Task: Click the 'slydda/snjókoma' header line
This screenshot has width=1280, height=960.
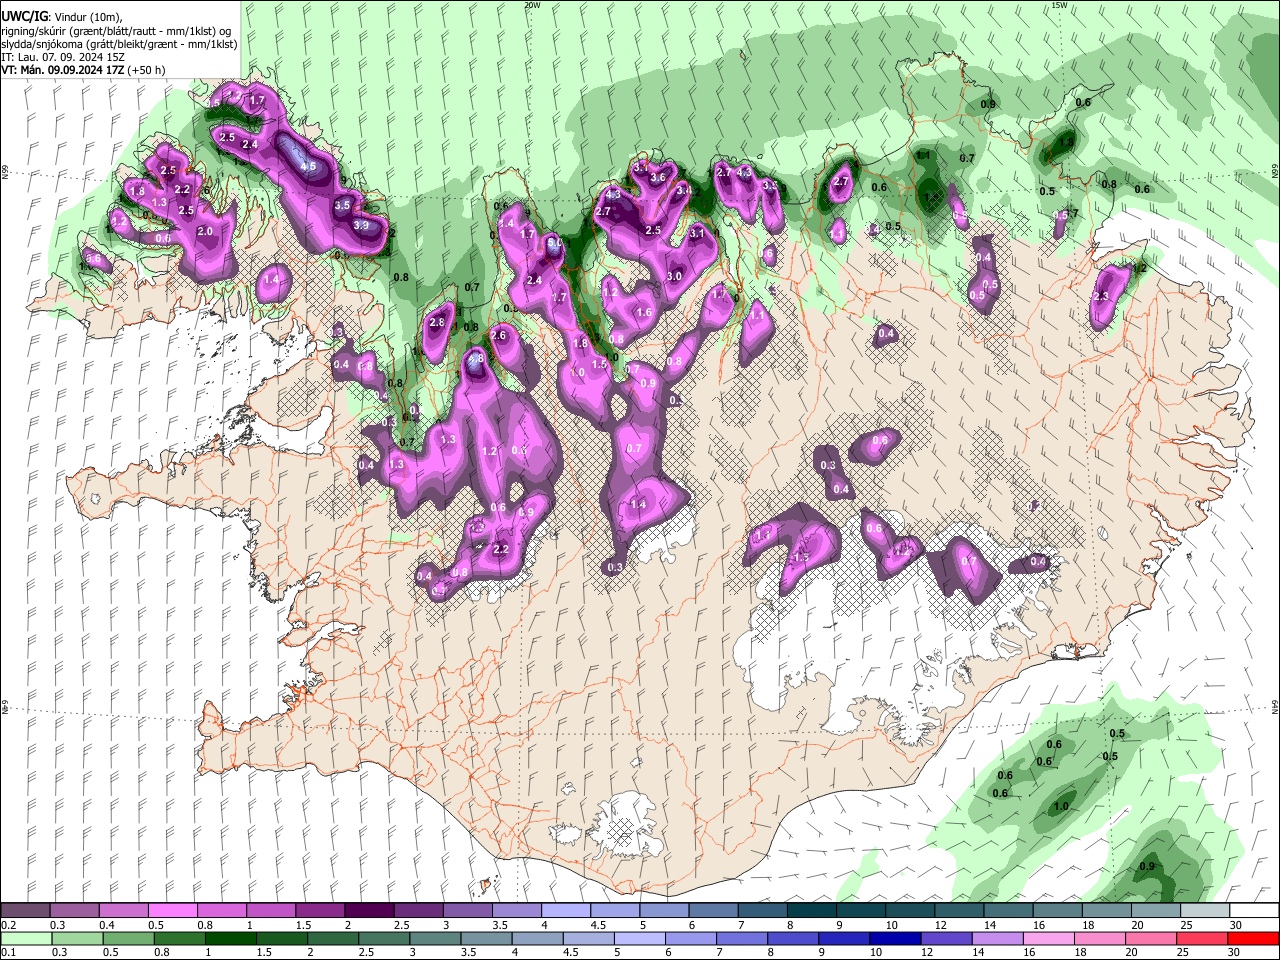Action: [x=119, y=44]
